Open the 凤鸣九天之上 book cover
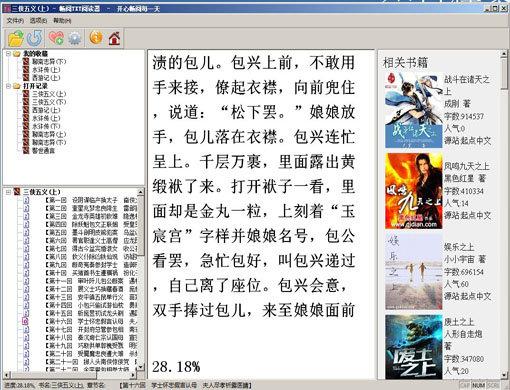Image resolution: width=510 pixels, height=390 pixels. (x=414, y=191)
